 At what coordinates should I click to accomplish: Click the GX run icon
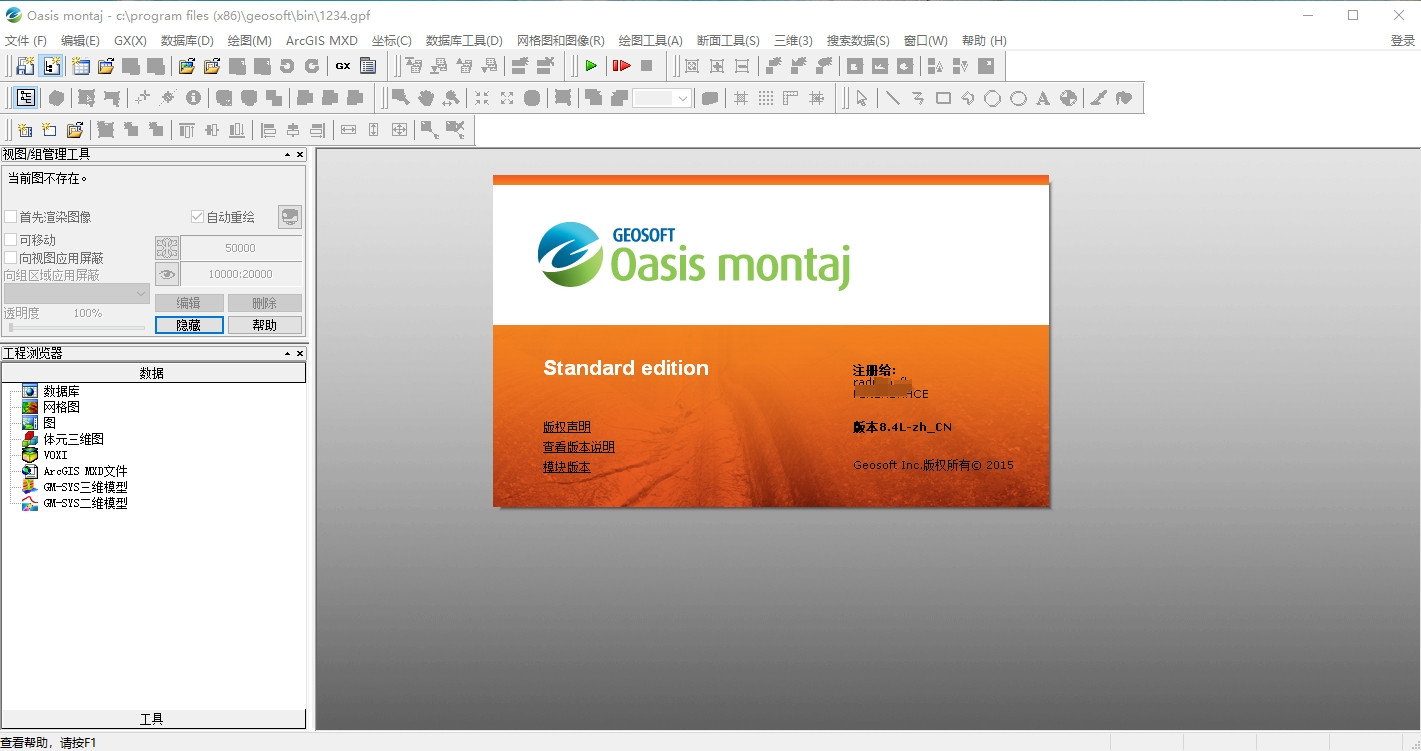click(x=343, y=66)
